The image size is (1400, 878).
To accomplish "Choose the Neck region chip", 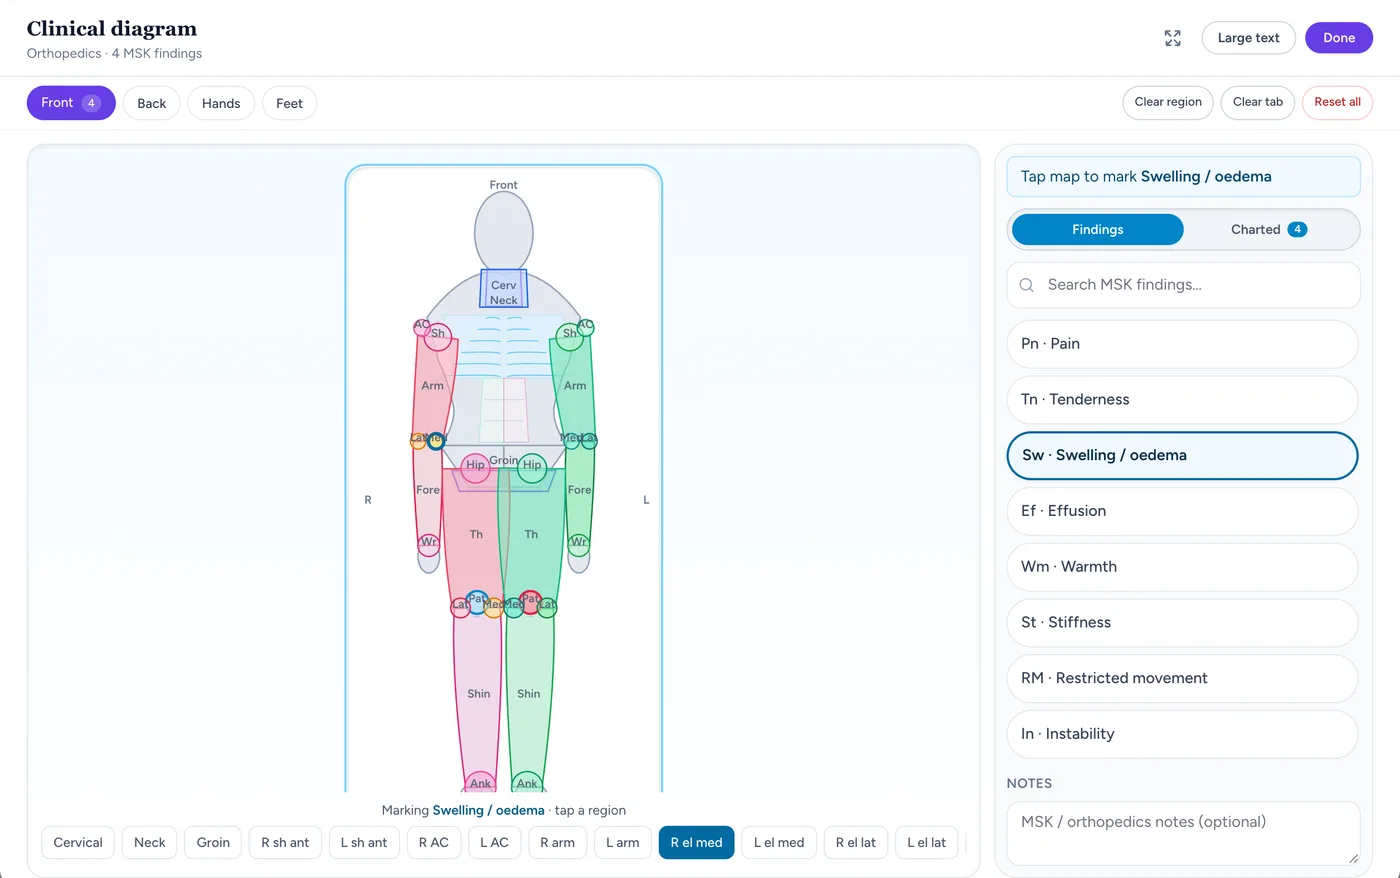I will click(150, 843).
